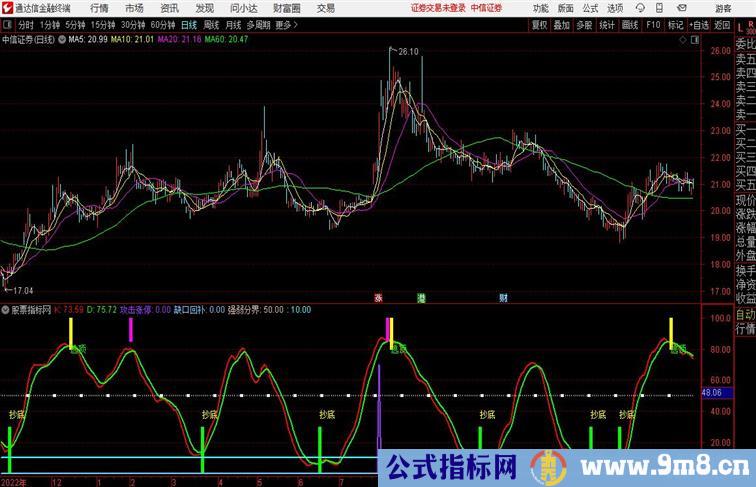This screenshot has height=487, width=756.
Task: Open the 交易 menu
Action: [x=325, y=8]
